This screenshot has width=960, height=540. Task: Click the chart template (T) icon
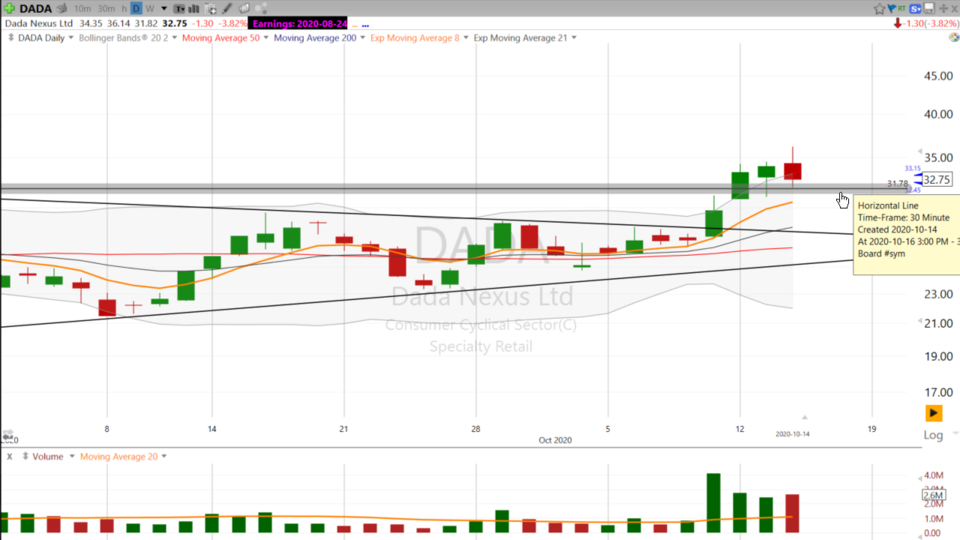[179, 9]
